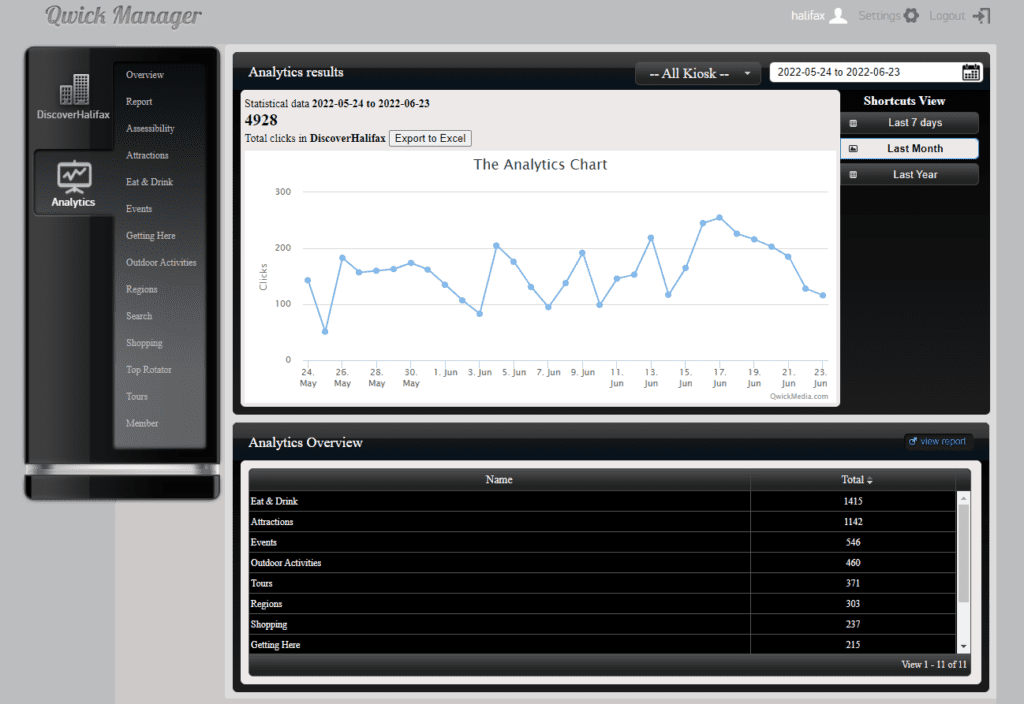
Task: Open the Attractions row in Analytics Overview
Action: tap(274, 521)
